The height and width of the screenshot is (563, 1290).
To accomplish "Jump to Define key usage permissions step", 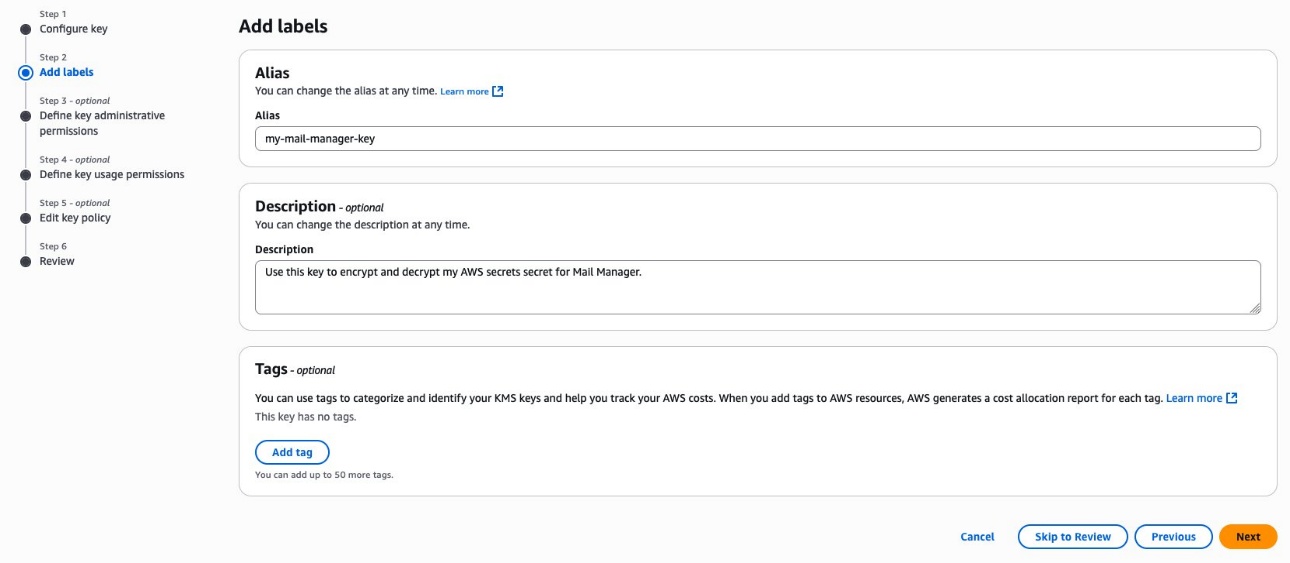I will [x=111, y=174].
